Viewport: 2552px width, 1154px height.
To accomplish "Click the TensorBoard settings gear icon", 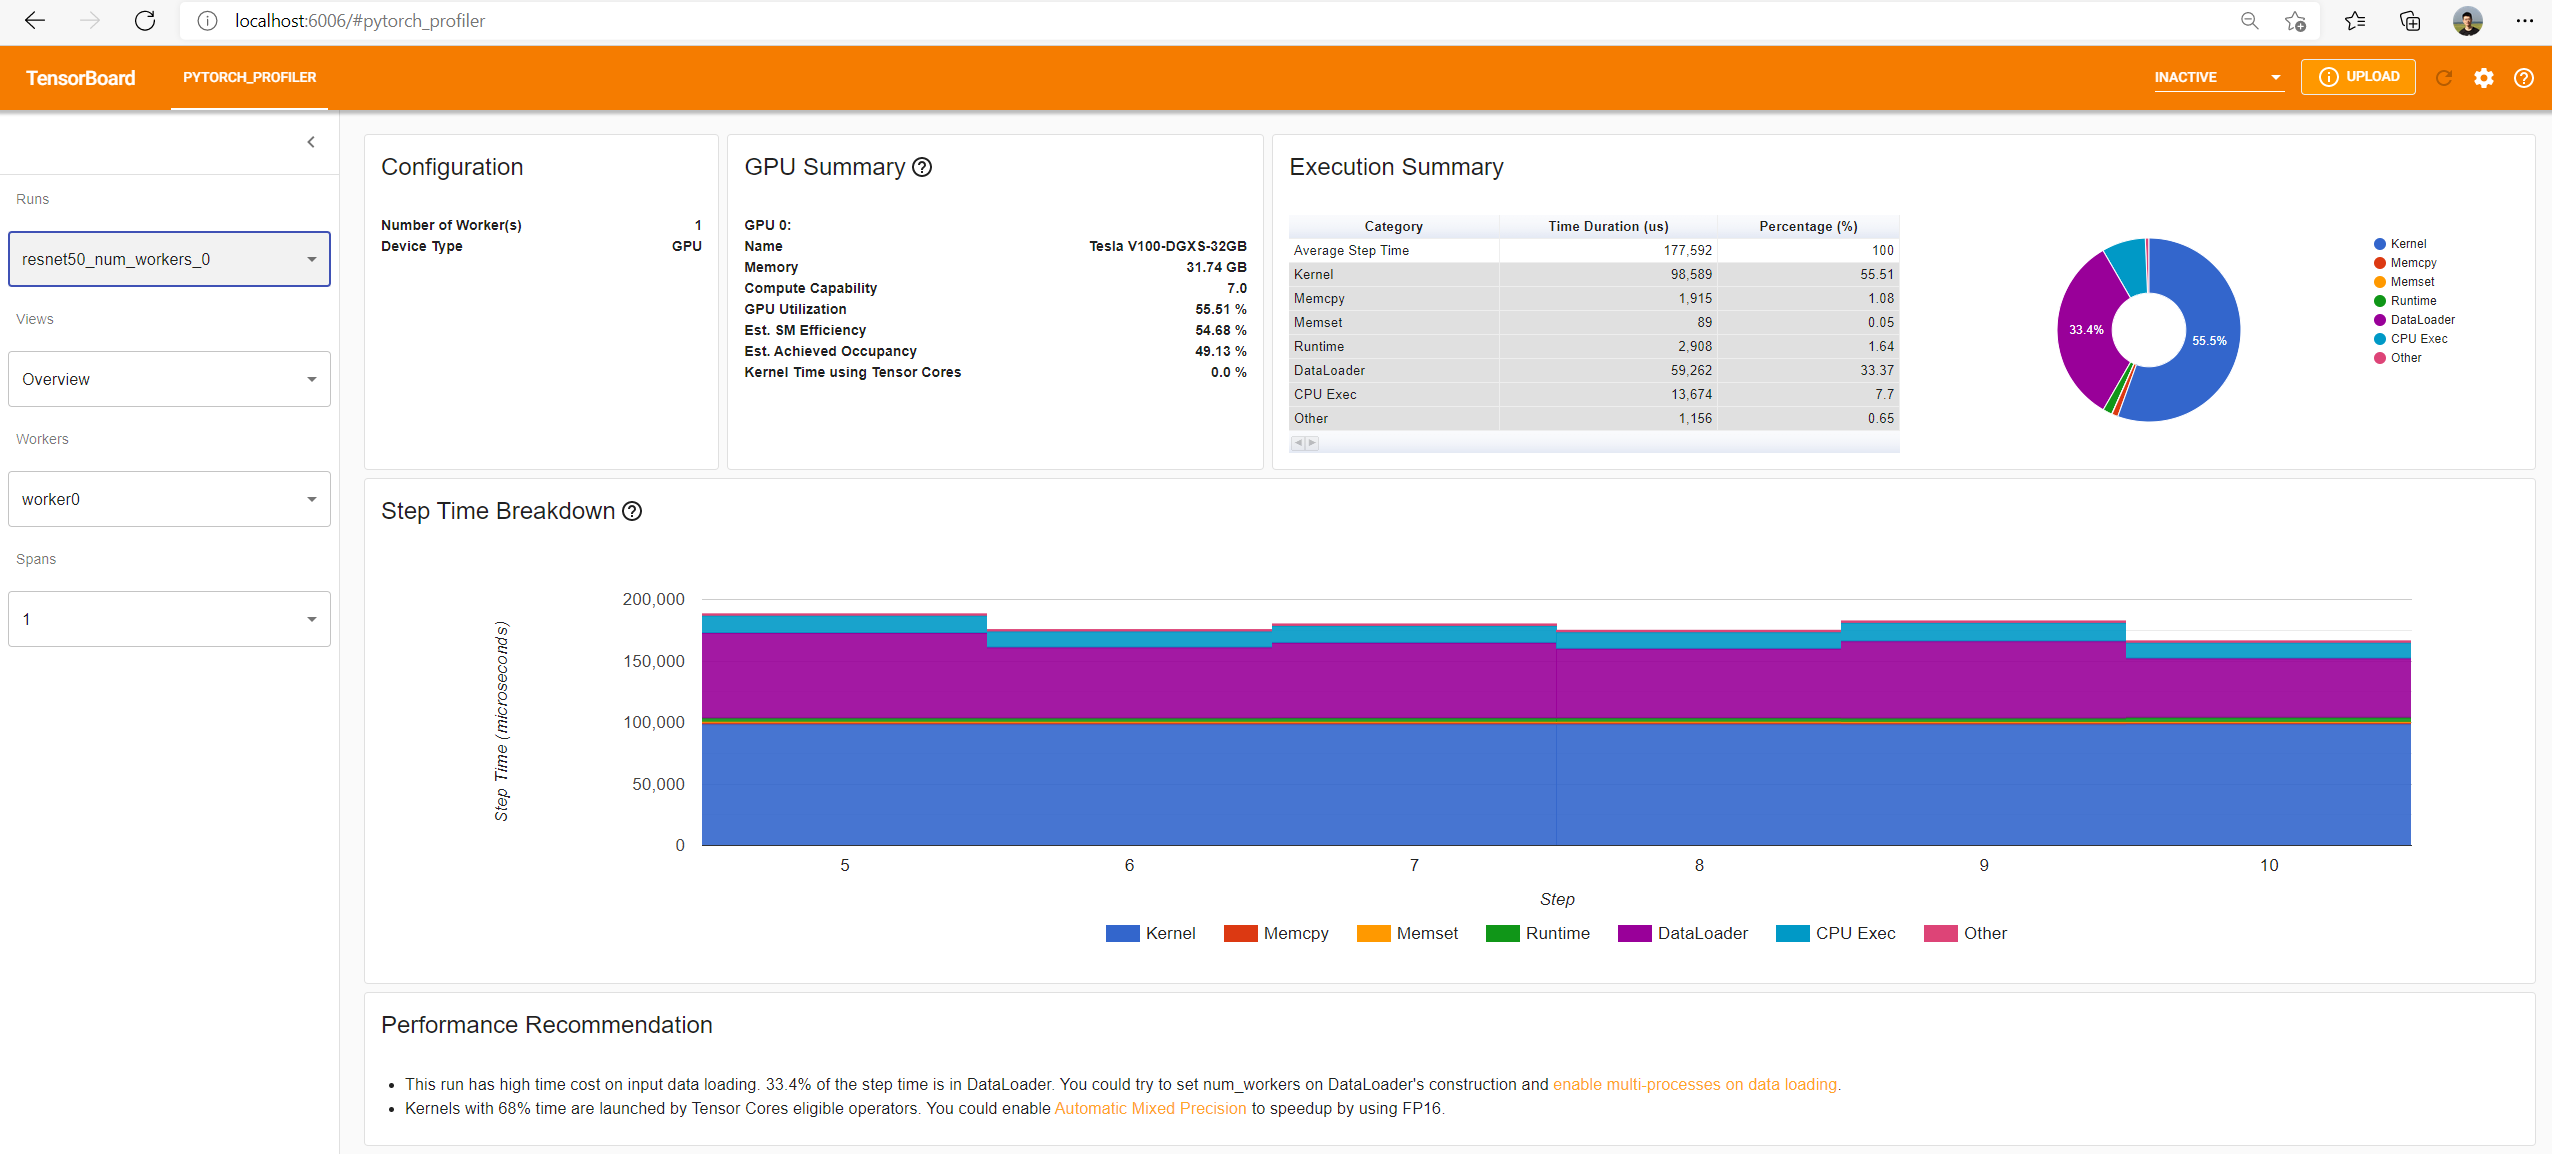I will pos(2483,78).
